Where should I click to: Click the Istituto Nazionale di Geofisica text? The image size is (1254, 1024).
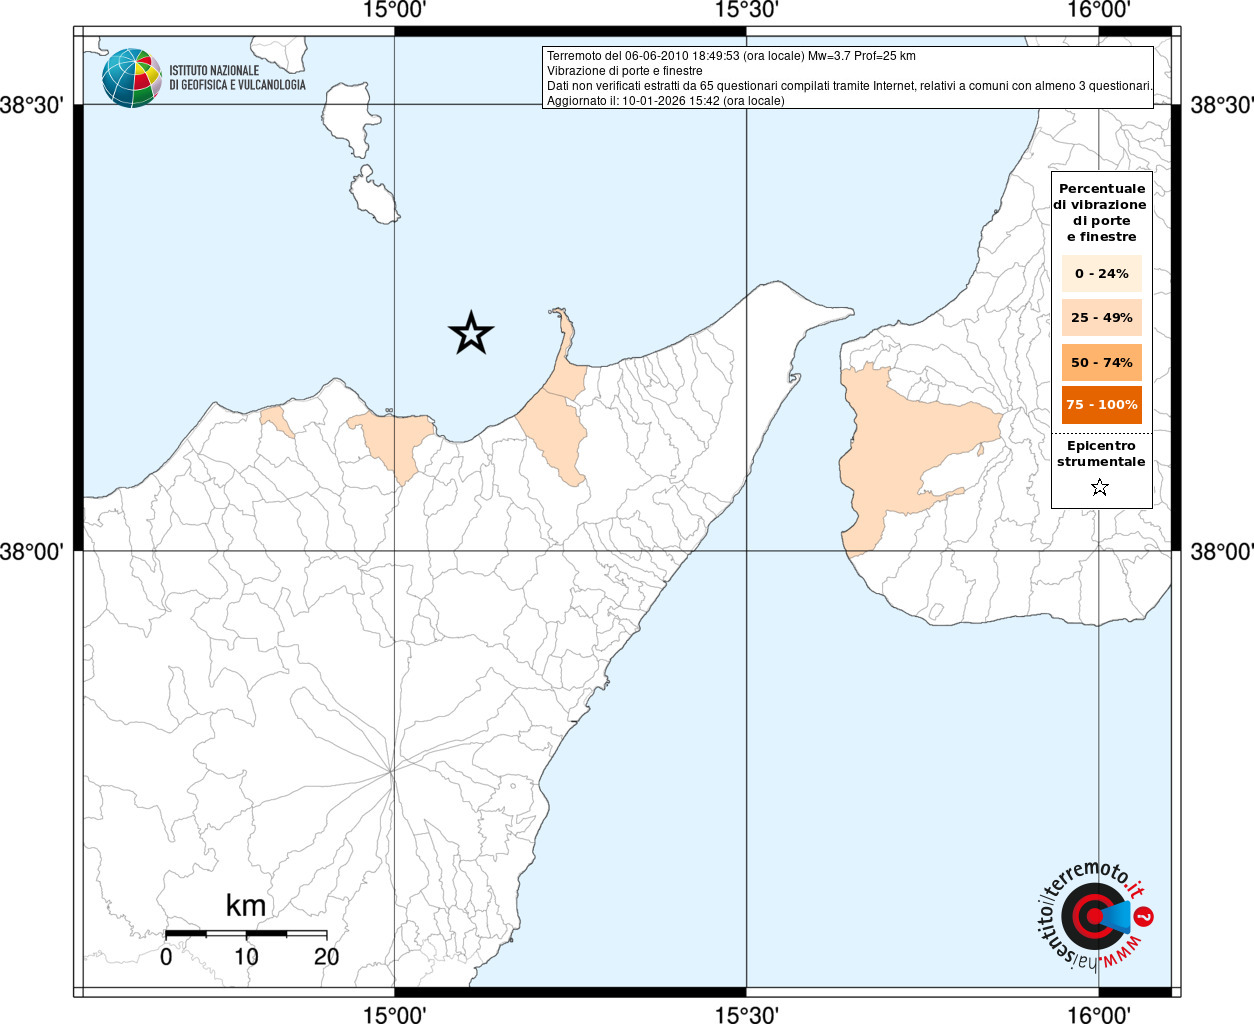click(237, 78)
